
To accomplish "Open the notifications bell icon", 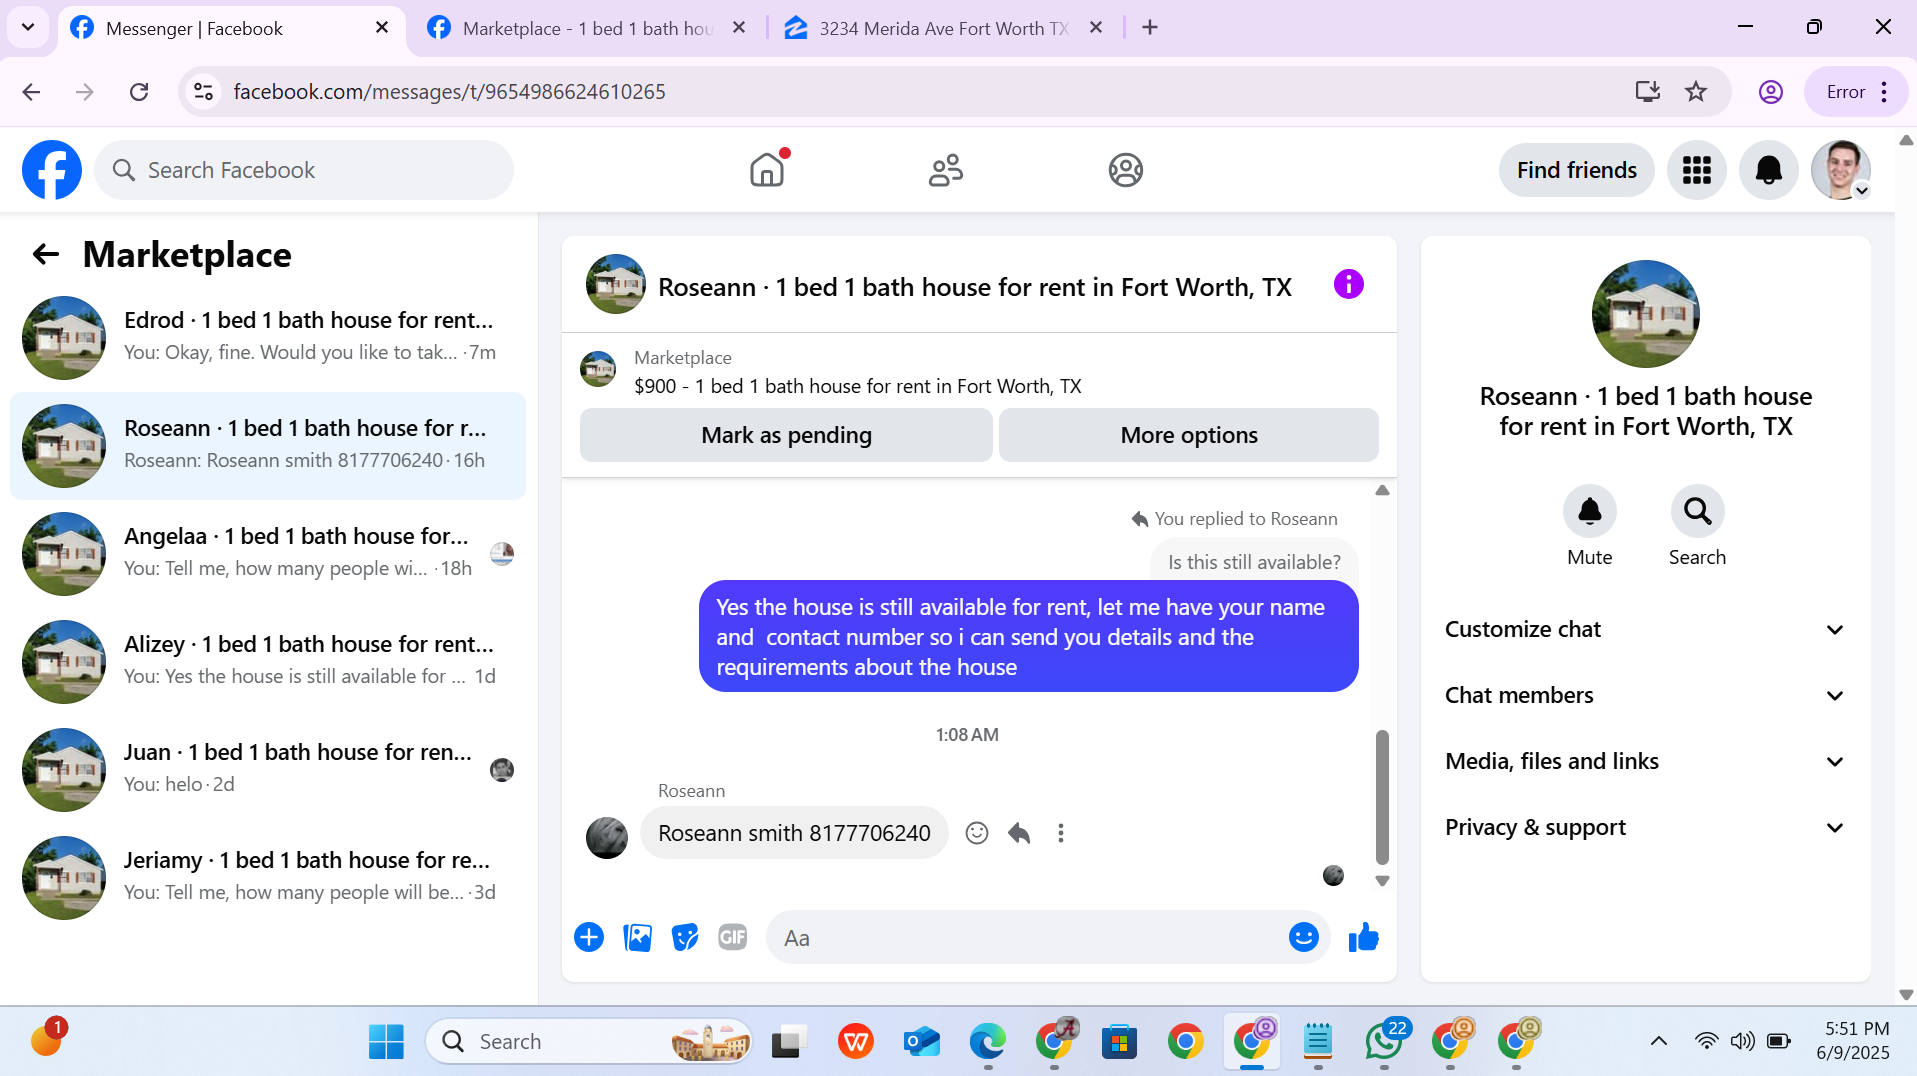I will click(x=1768, y=170).
